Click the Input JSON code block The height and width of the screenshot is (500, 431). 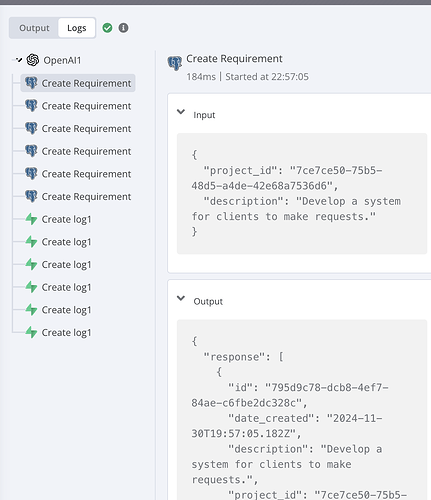[302, 193]
